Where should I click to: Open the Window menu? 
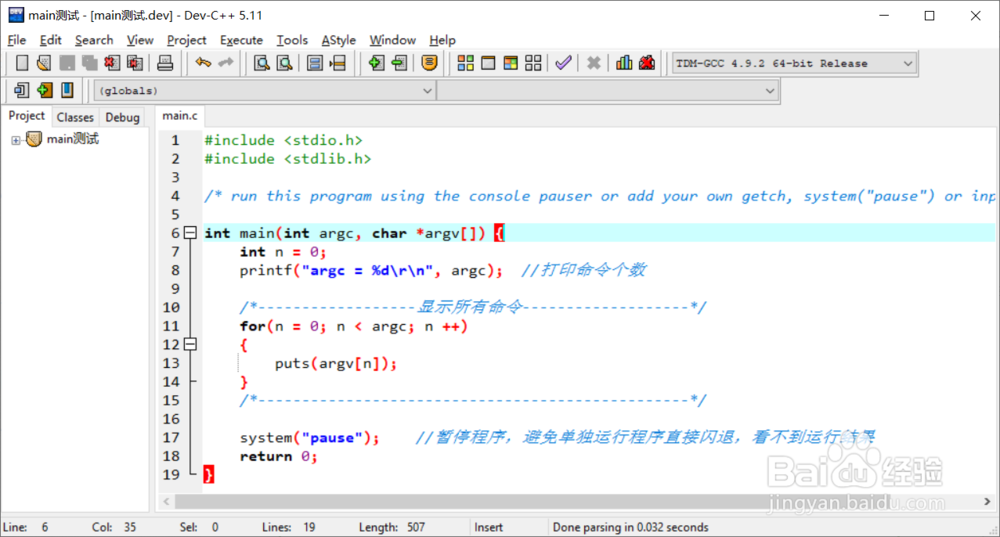pos(392,40)
